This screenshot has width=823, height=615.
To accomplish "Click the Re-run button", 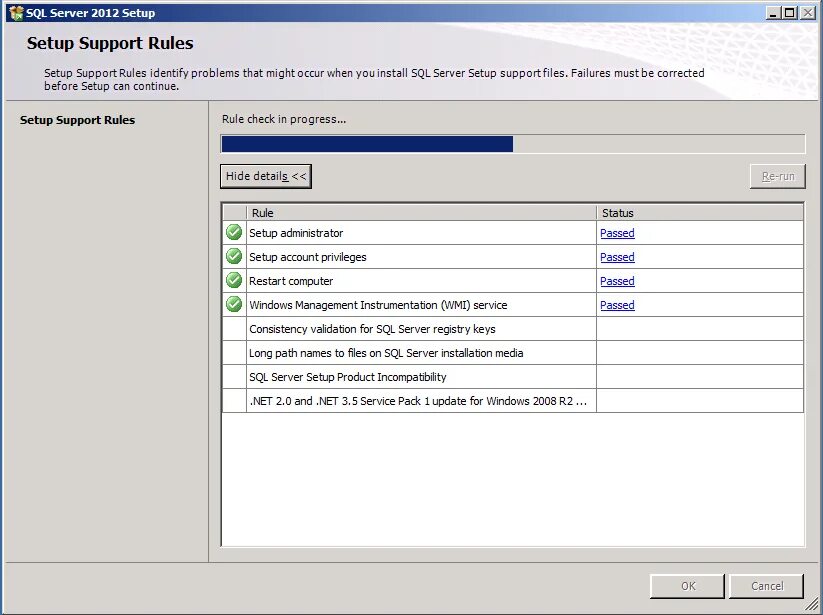I will coord(777,176).
